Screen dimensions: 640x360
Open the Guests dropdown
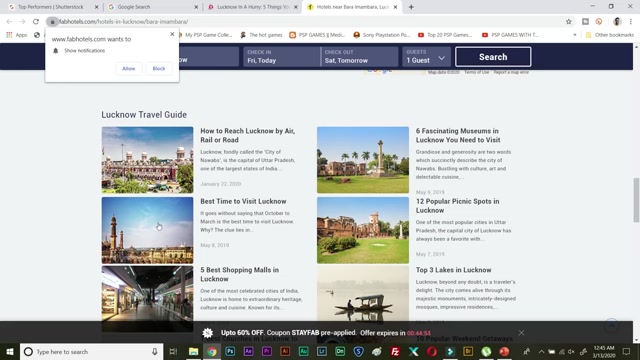[426, 57]
